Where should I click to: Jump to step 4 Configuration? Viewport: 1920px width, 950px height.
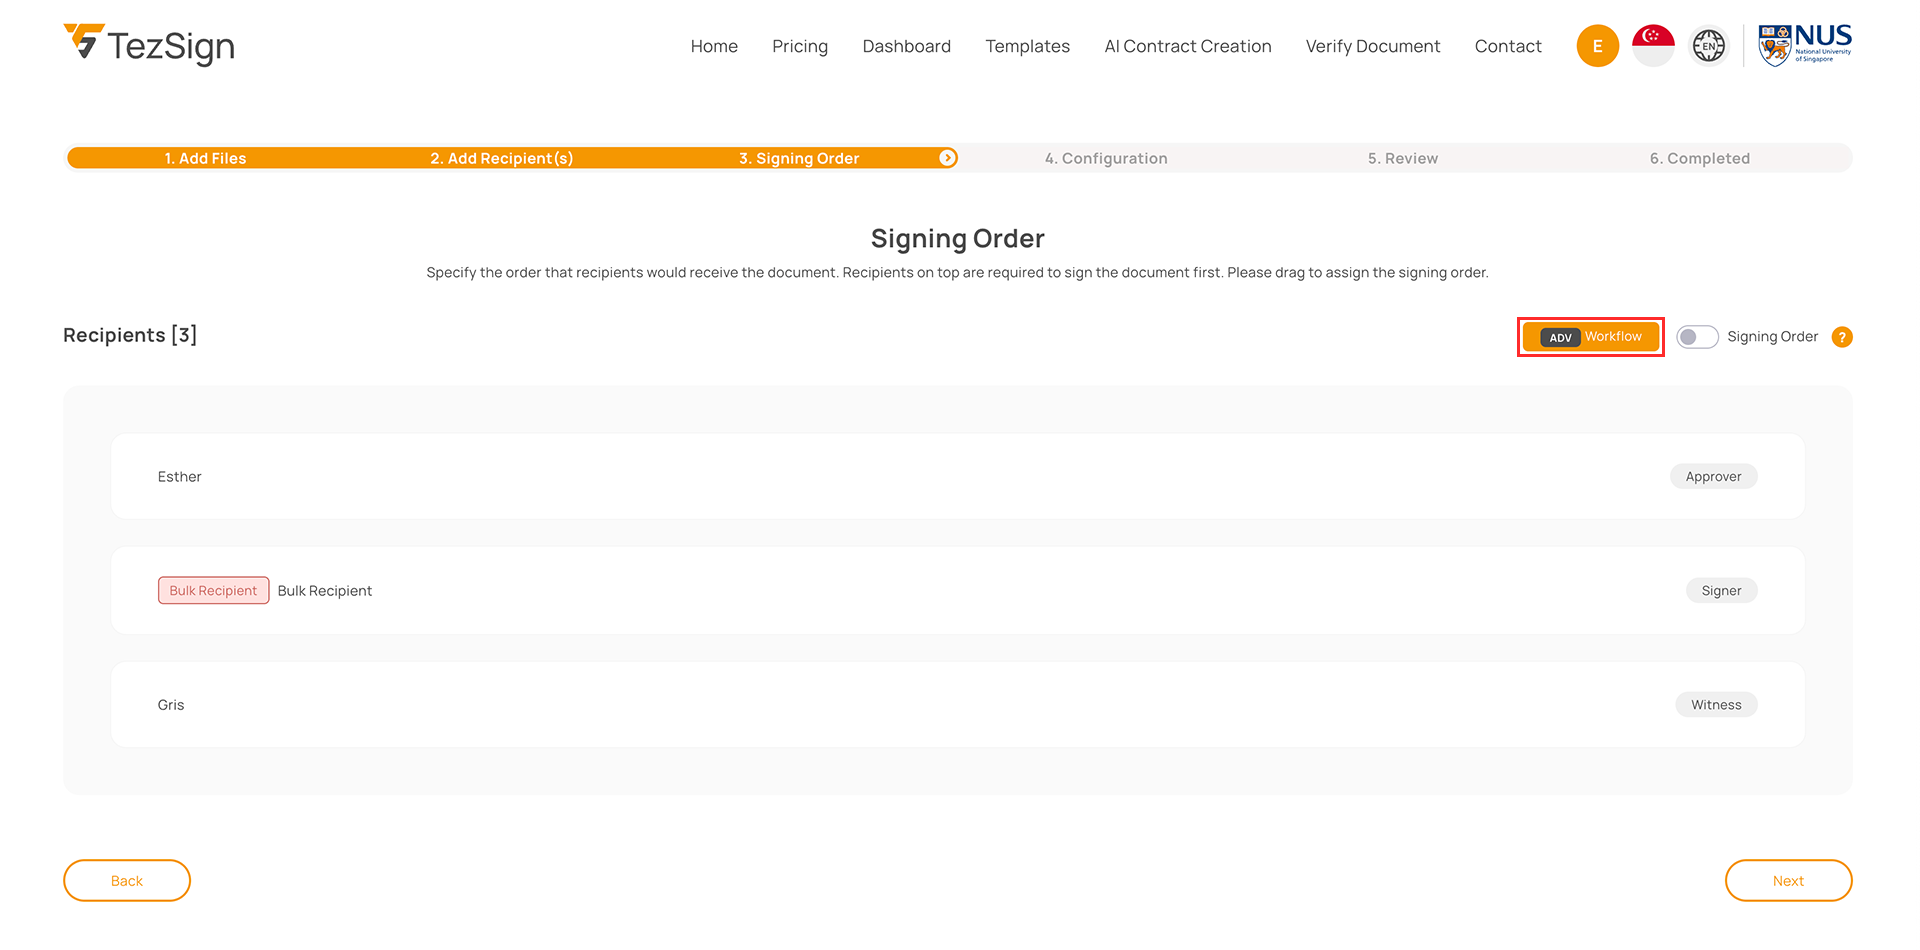pyautogui.click(x=1106, y=158)
